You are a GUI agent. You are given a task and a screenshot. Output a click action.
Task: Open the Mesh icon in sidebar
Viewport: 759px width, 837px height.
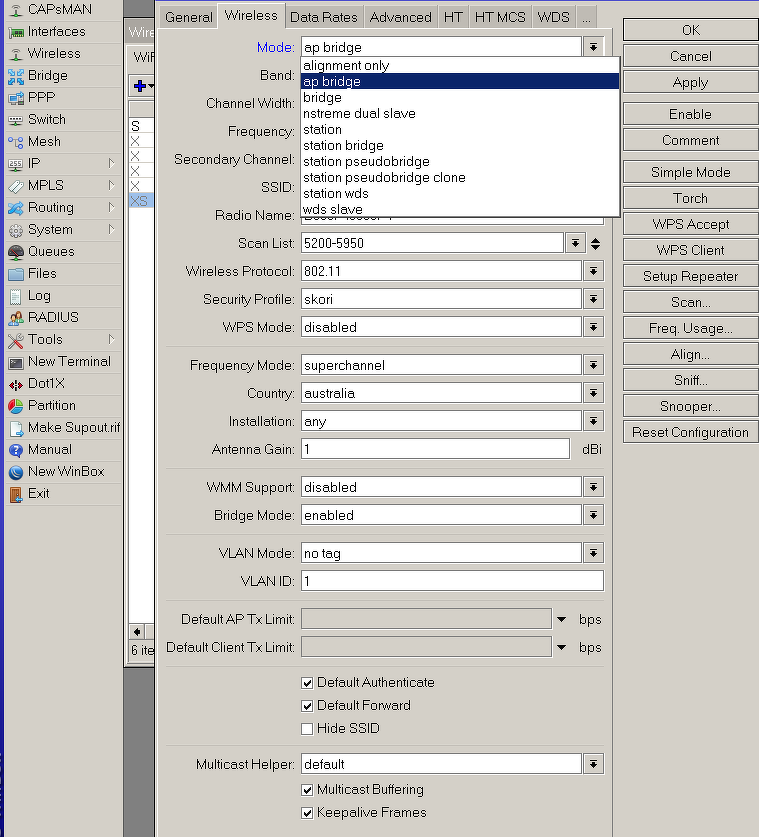(x=16, y=142)
